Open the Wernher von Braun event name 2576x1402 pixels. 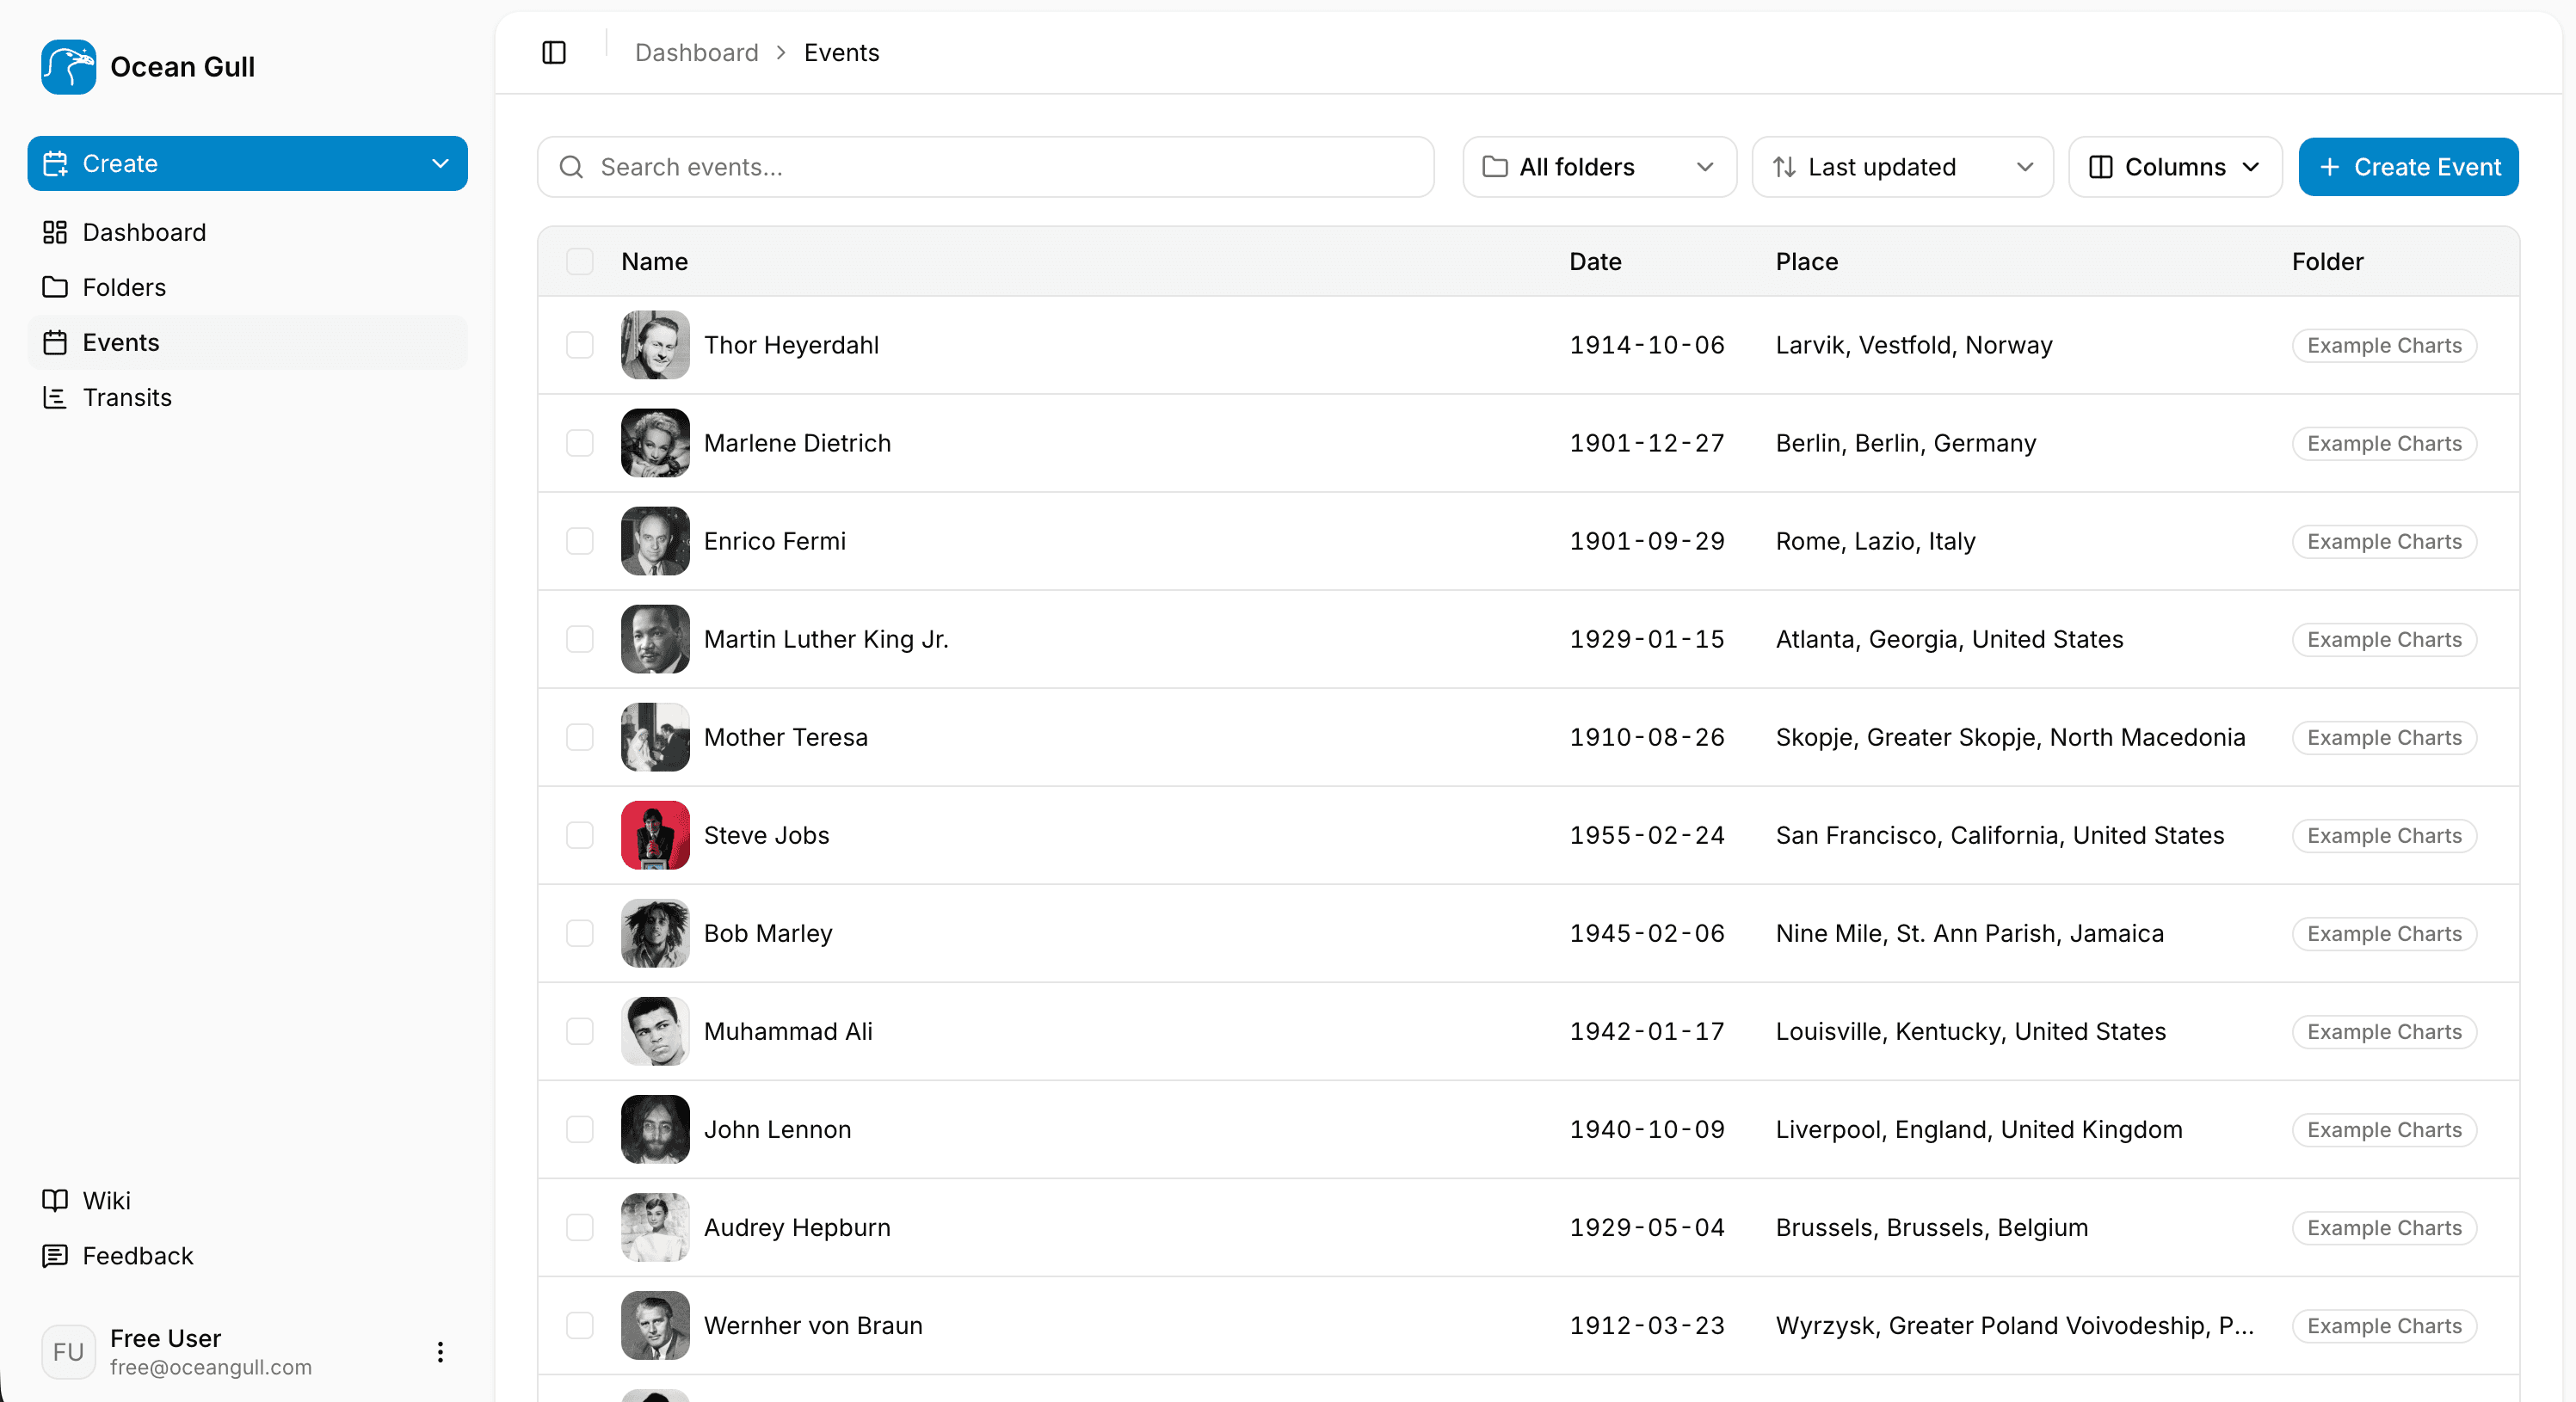(x=813, y=1325)
